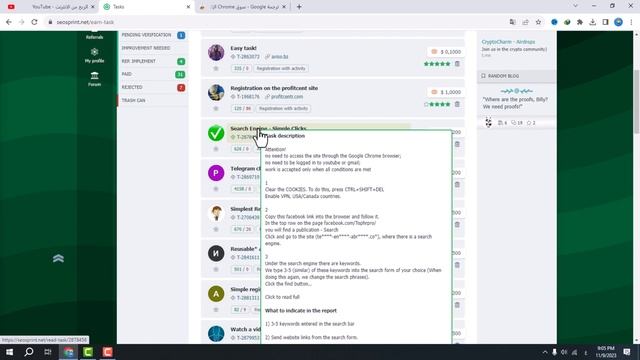
Task: Delete the Easy task! row via trash icon
Action: (x=457, y=64)
